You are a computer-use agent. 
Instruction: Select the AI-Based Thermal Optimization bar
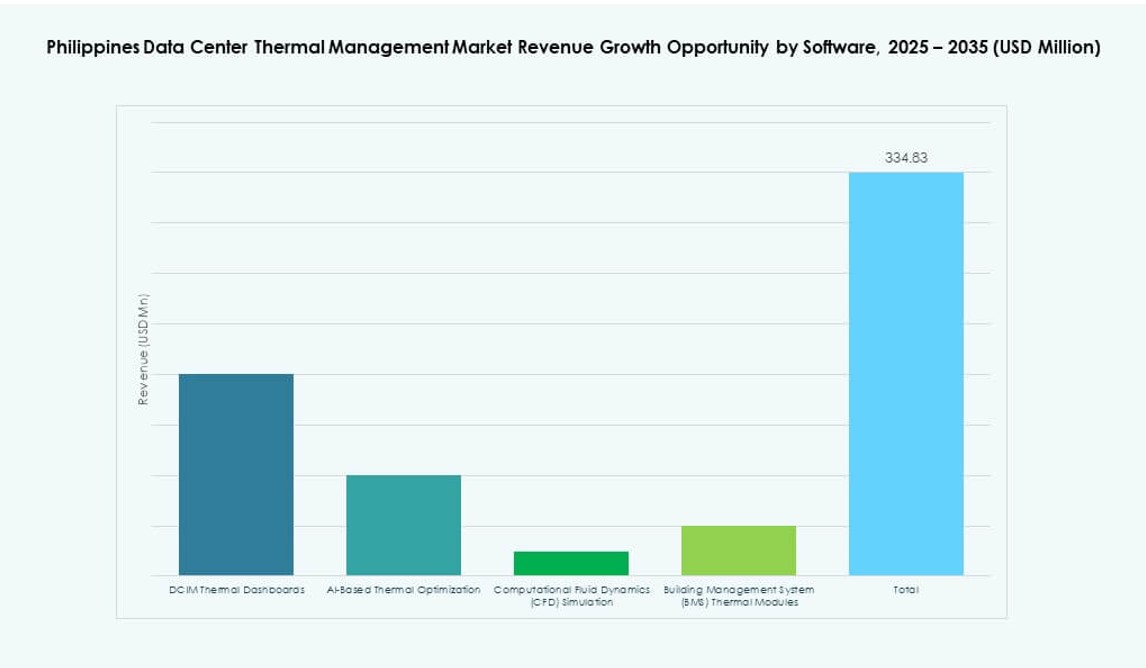tap(403, 525)
